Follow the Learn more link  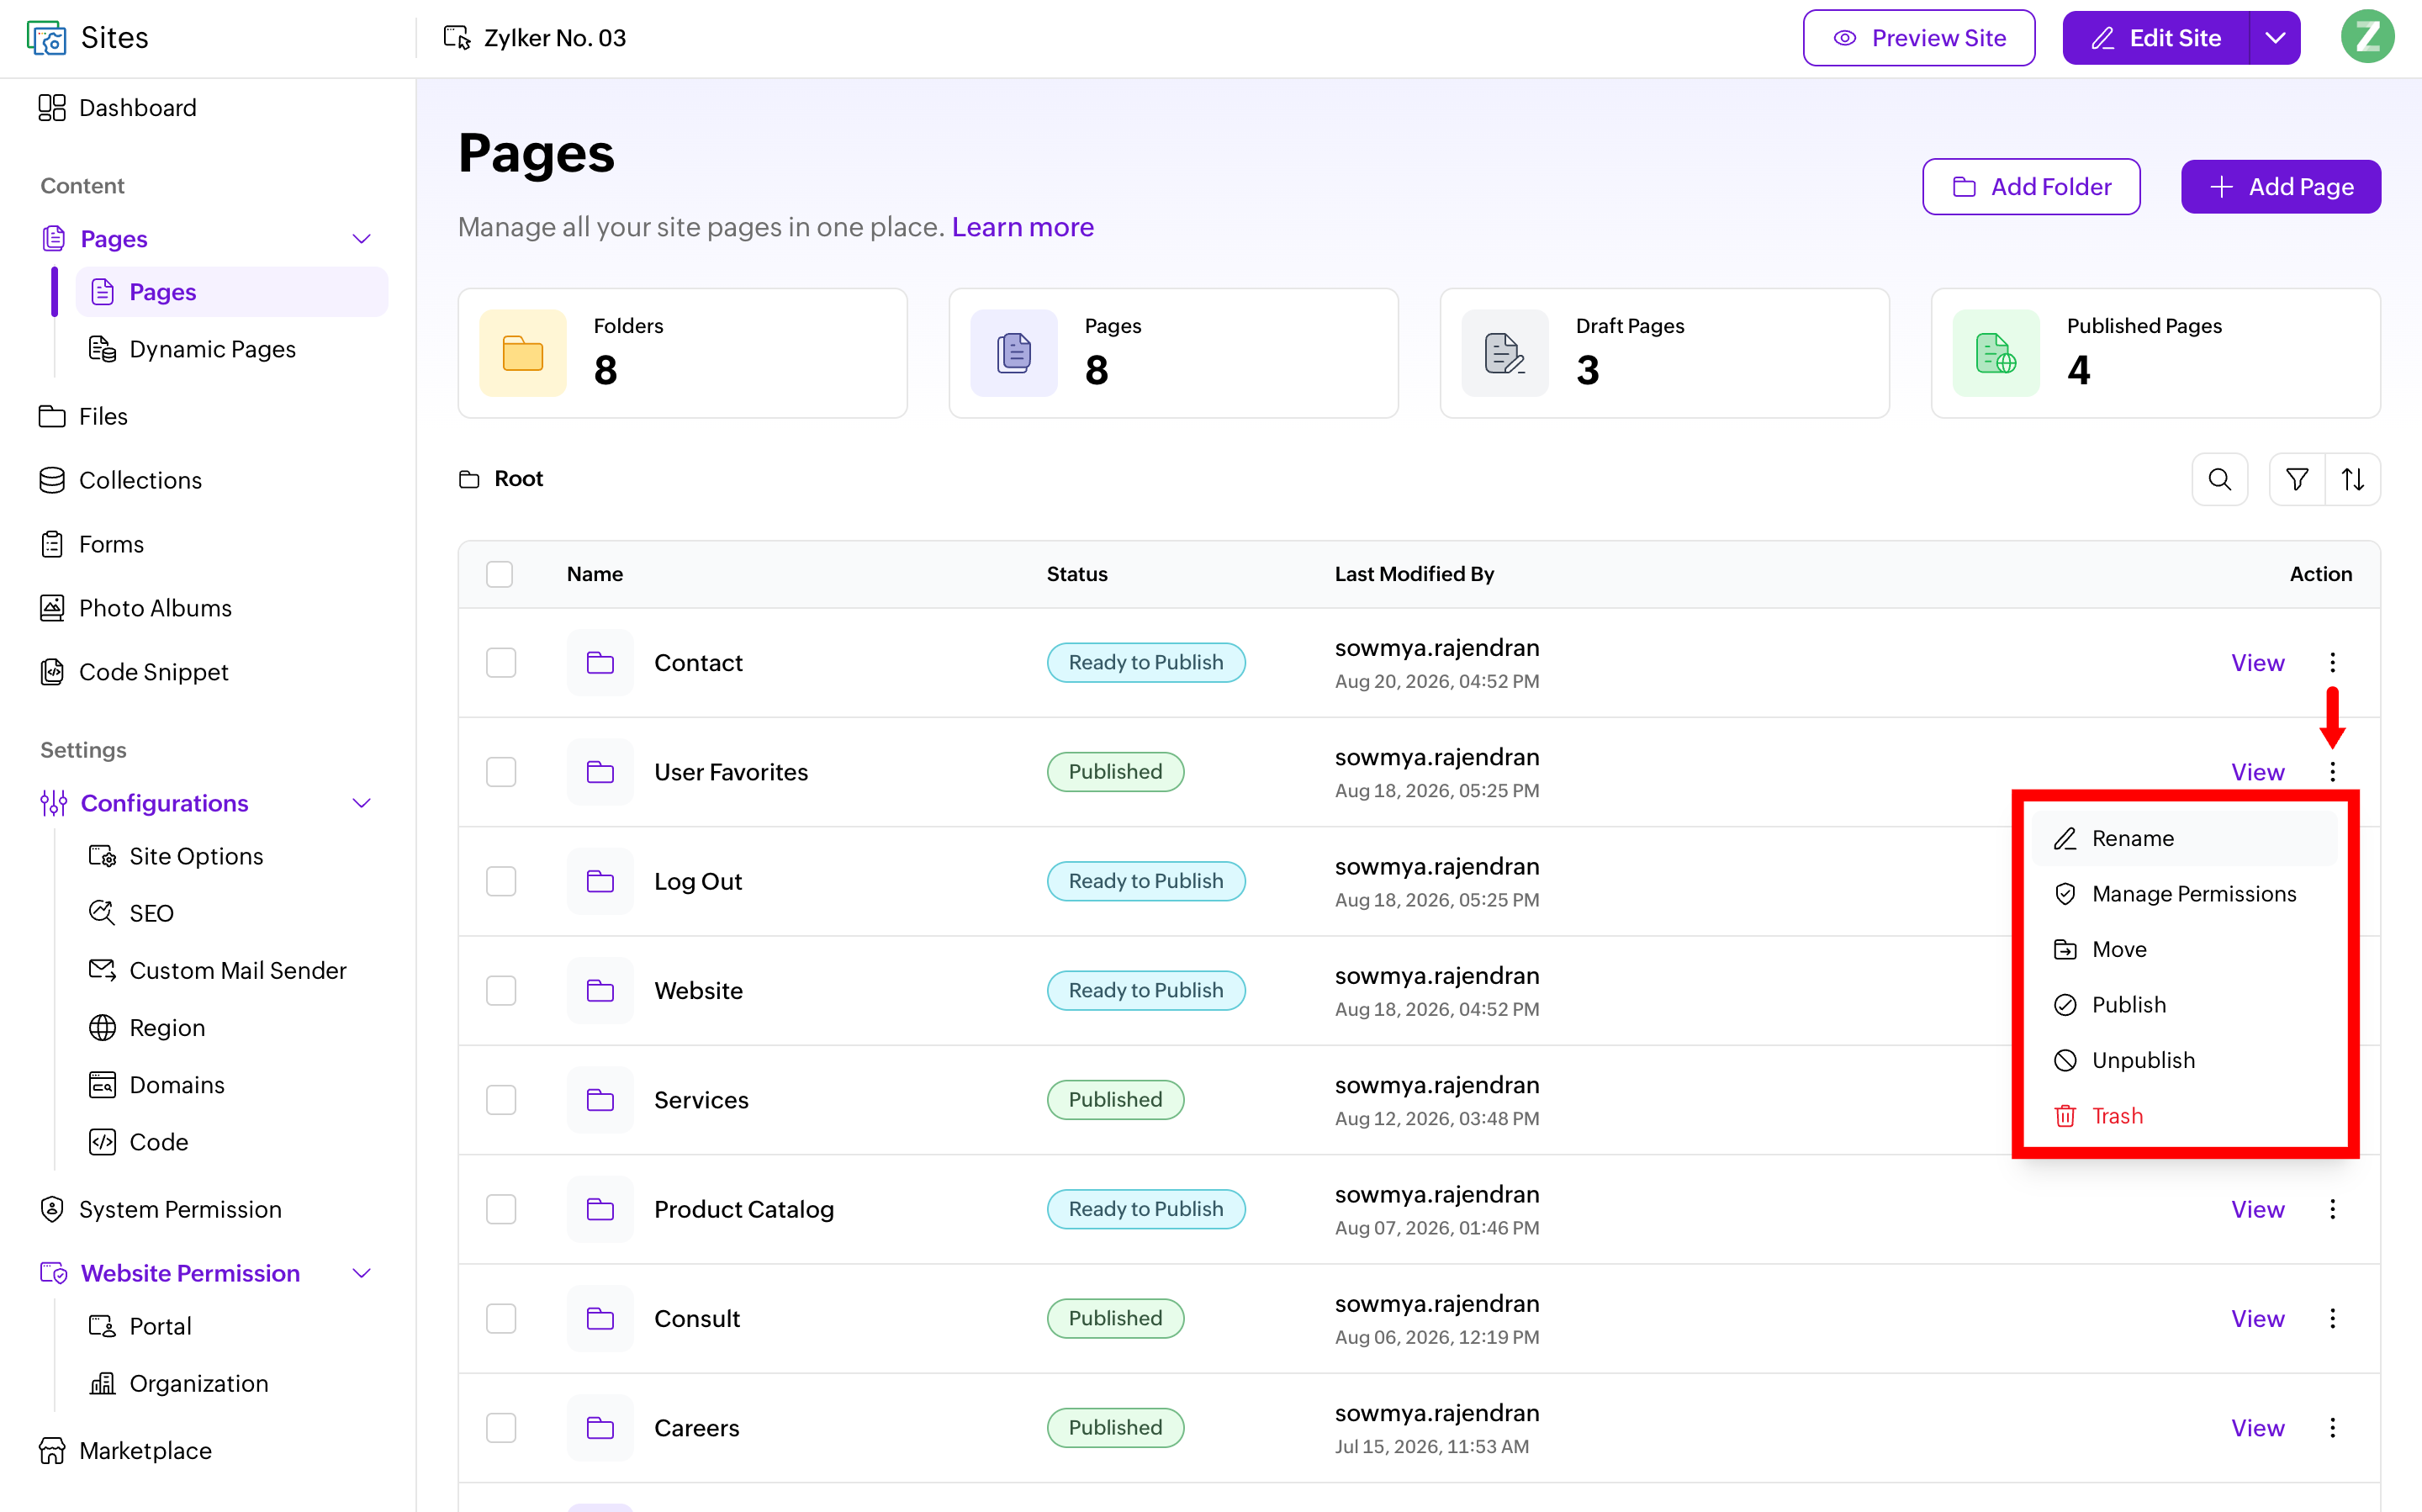point(1022,227)
